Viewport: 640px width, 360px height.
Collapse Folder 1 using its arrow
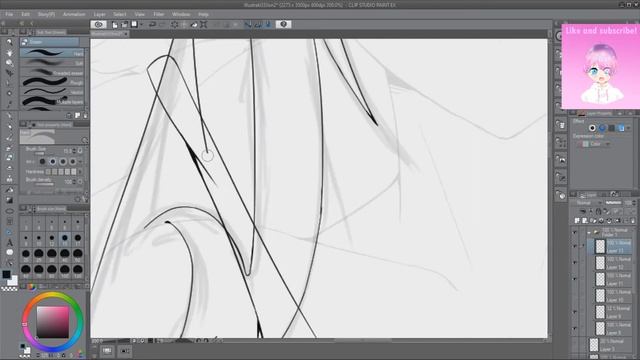[589, 233]
